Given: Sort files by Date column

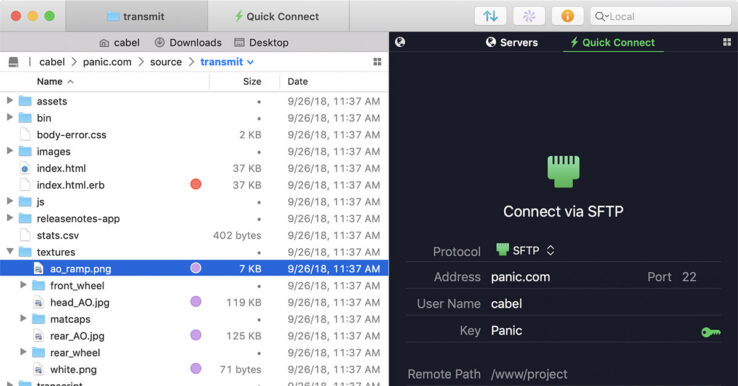Looking at the screenshot, I should click(x=297, y=81).
